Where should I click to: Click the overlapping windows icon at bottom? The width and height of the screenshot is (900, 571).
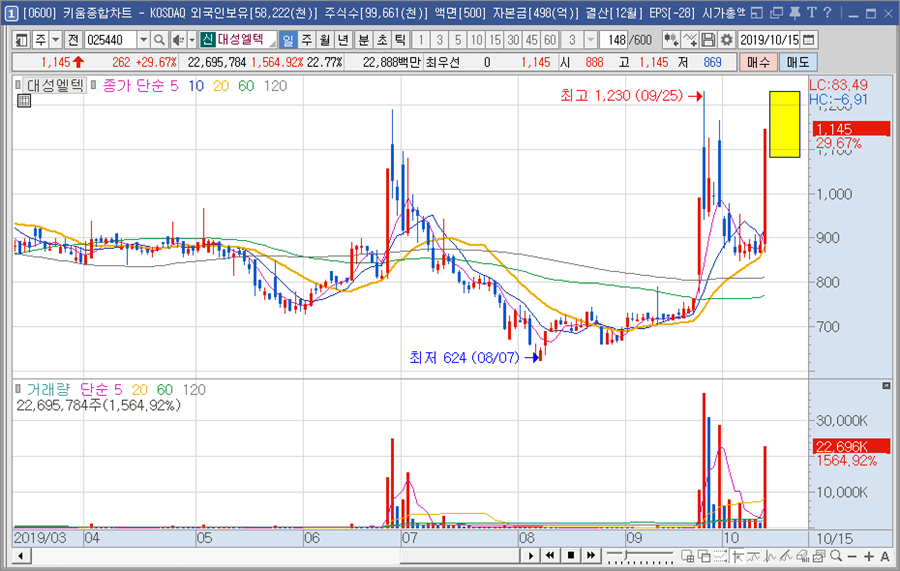pyautogui.click(x=704, y=556)
